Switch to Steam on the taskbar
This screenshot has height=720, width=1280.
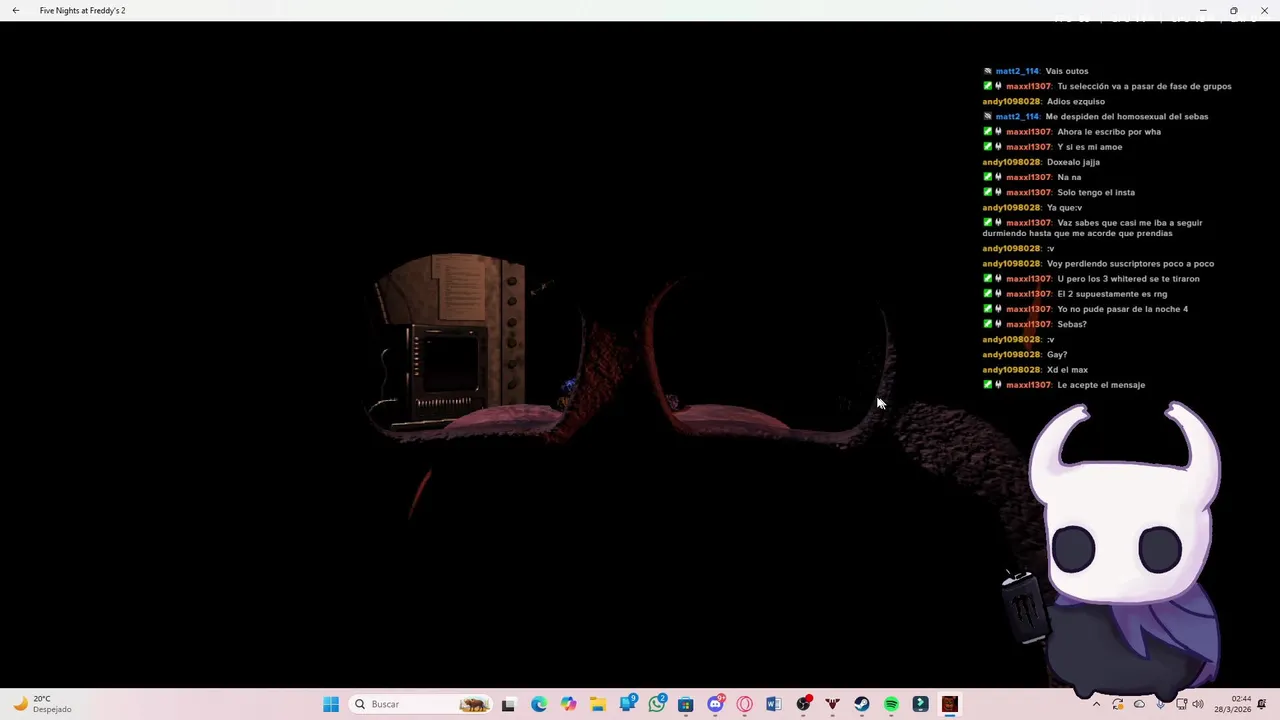tap(862, 704)
